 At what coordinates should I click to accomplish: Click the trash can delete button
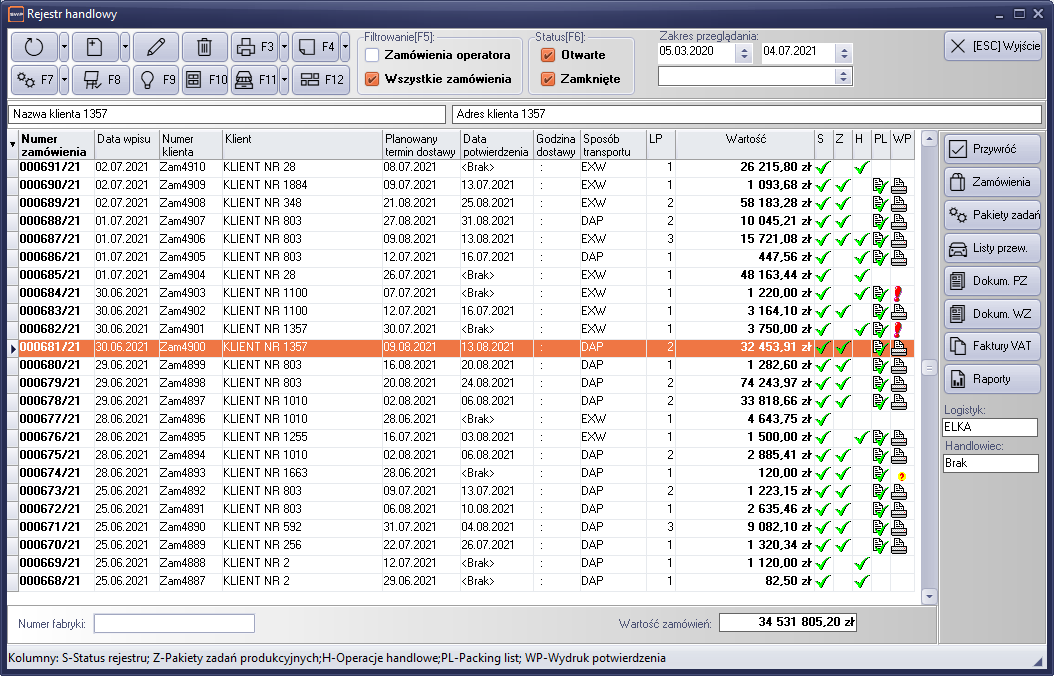tap(204, 46)
